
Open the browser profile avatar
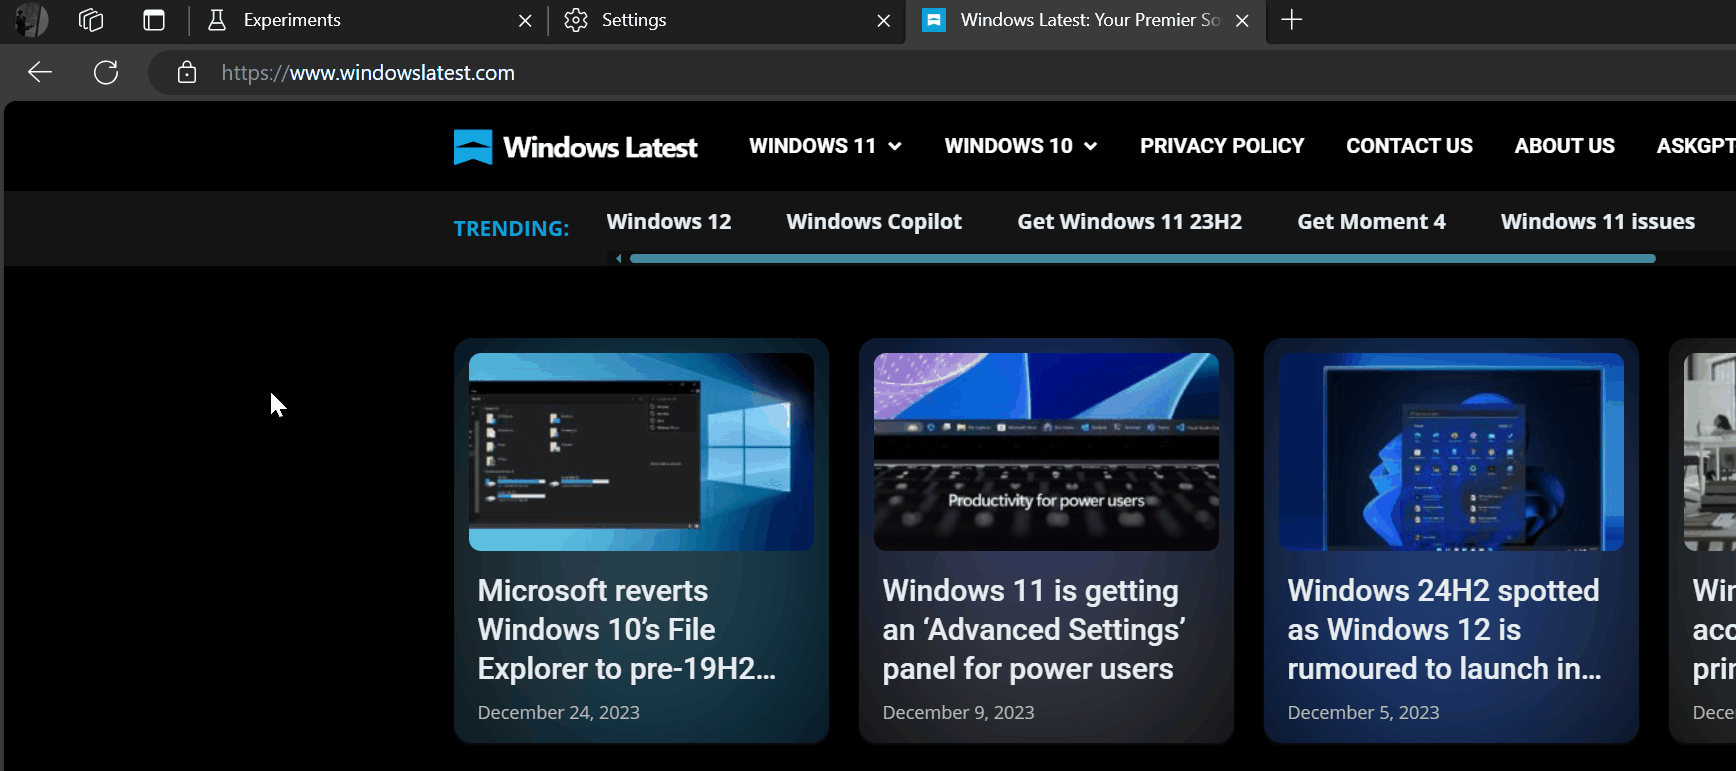pos(31,20)
